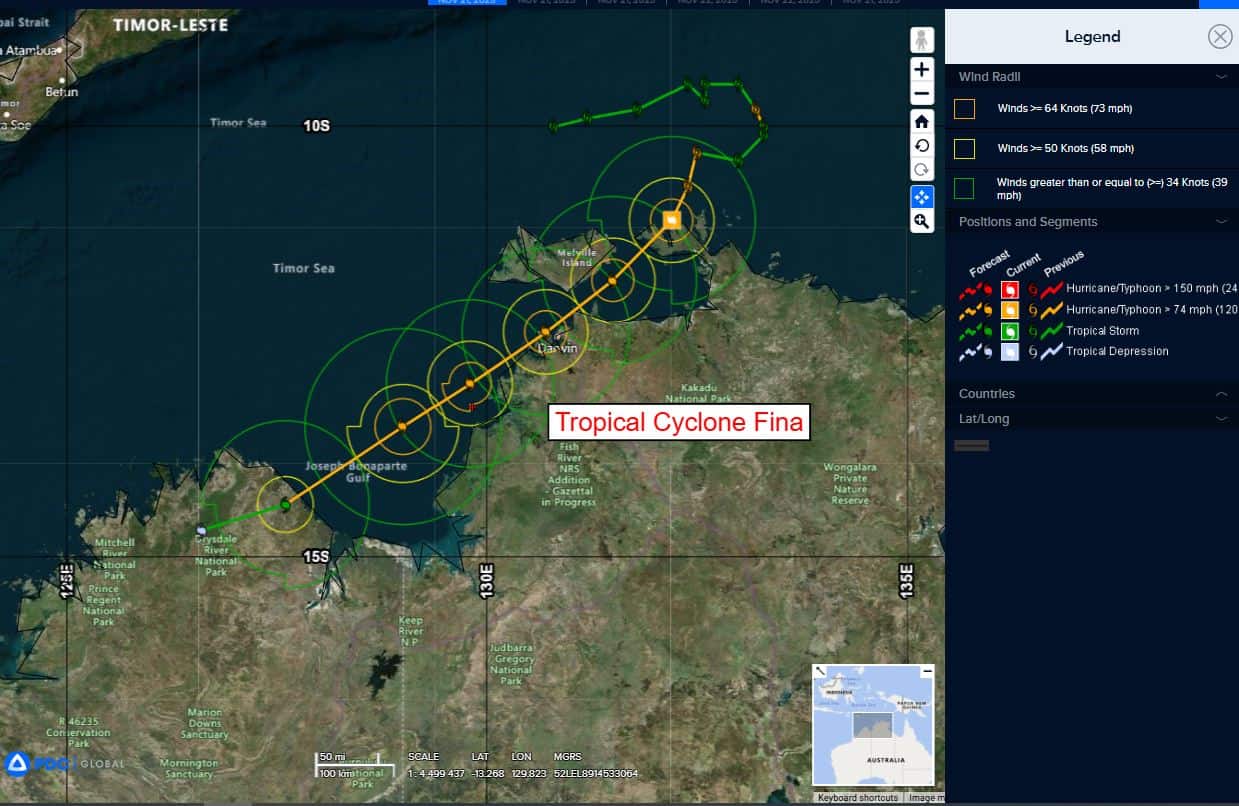Open Keyboard shortcuts link
This screenshot has height=806, width=1239.
(858, 798)
